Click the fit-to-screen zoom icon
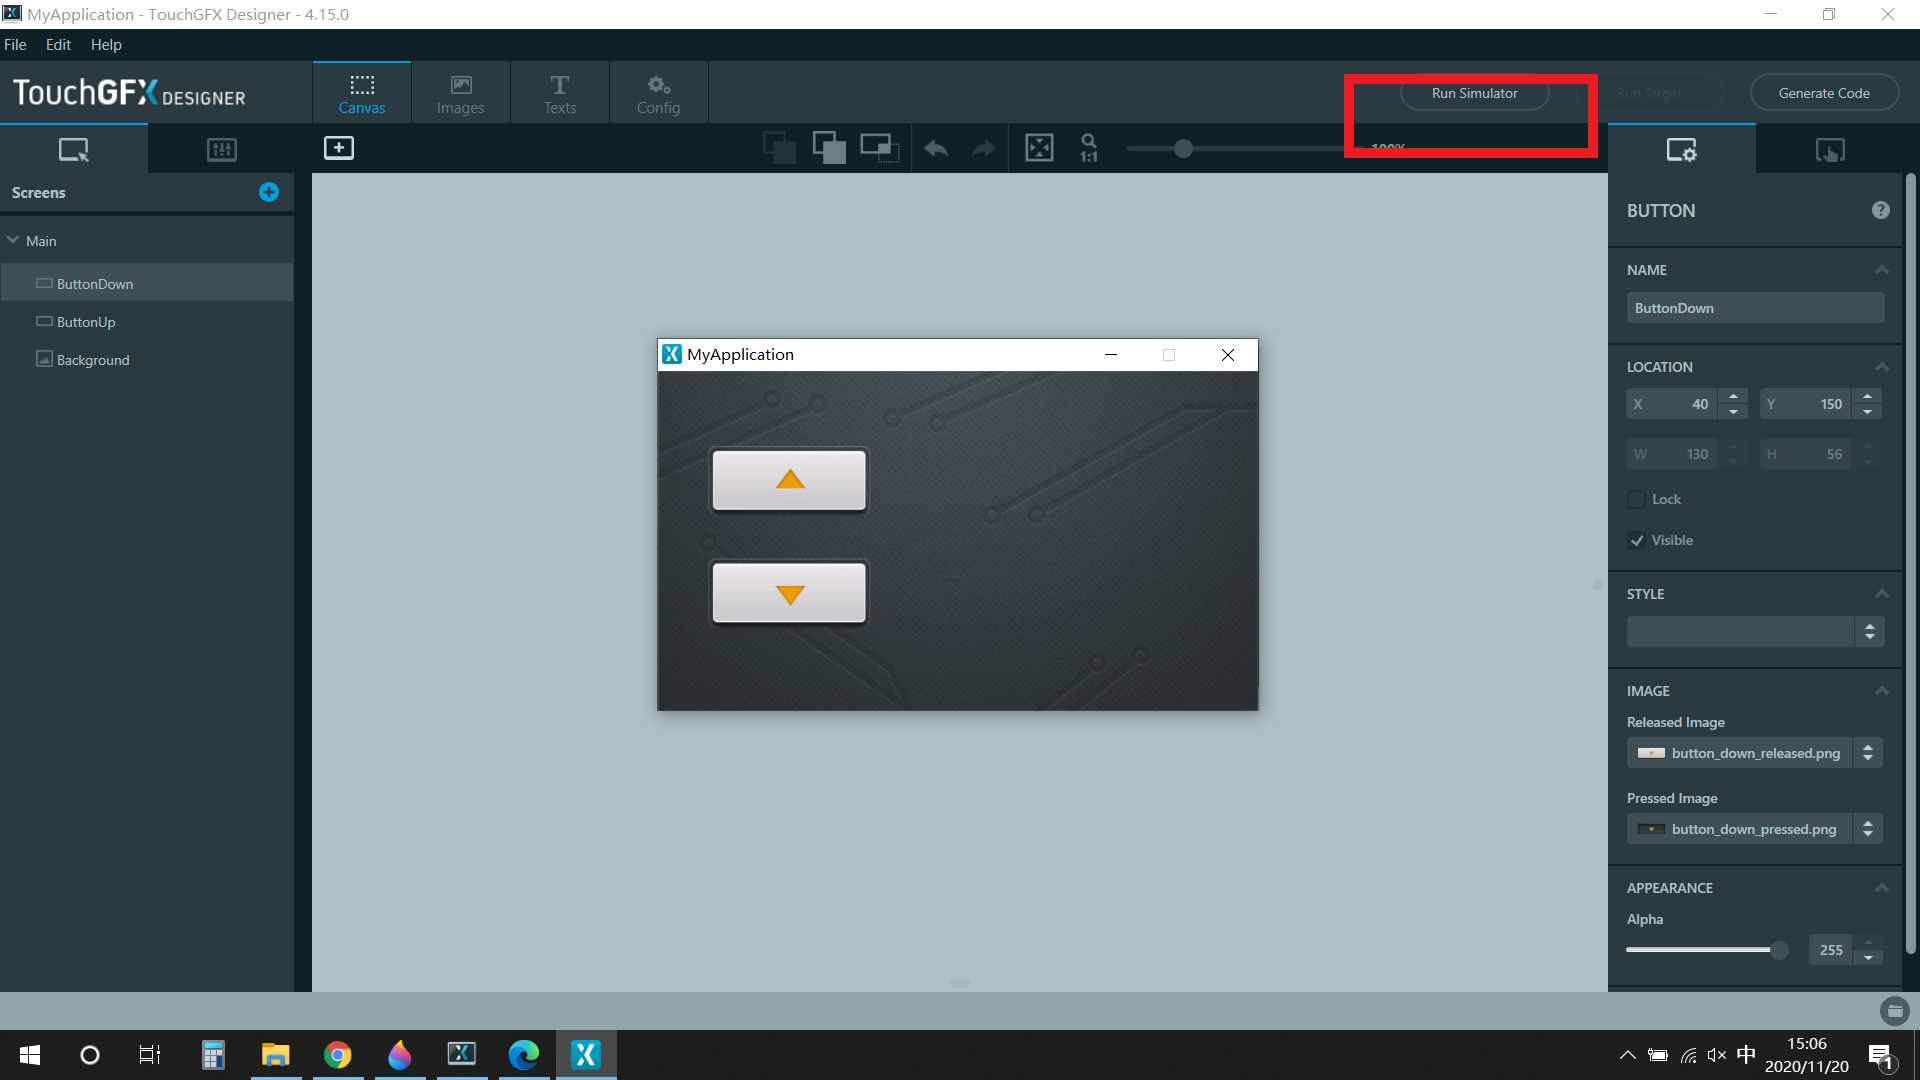This screenshot has height=1080, width=1920. click(1039, 148)
